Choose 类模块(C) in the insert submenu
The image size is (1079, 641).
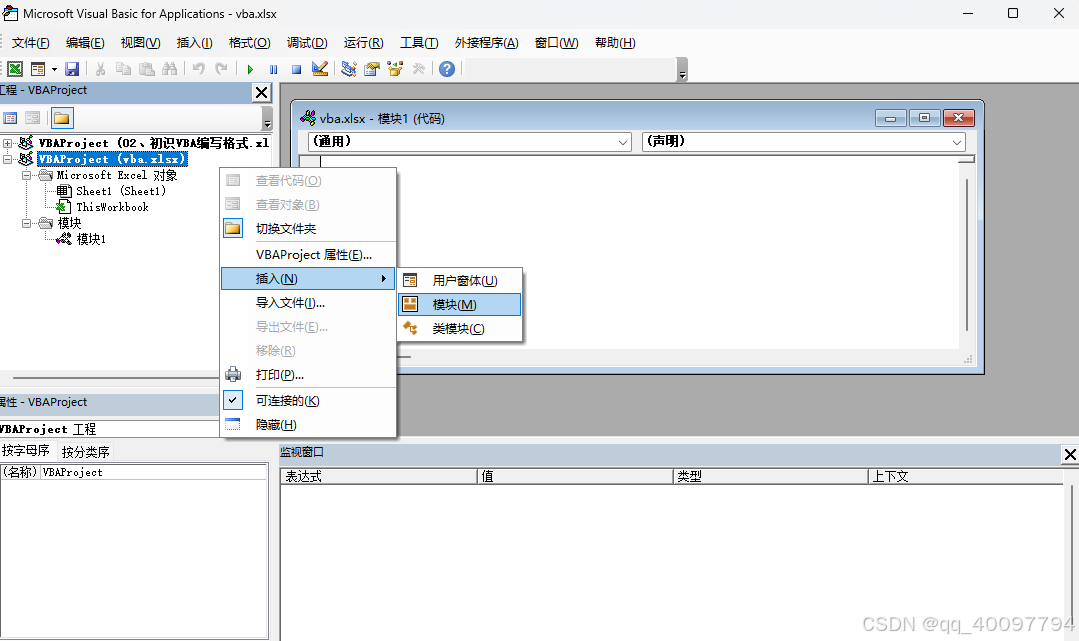click(x=460, y=328)
